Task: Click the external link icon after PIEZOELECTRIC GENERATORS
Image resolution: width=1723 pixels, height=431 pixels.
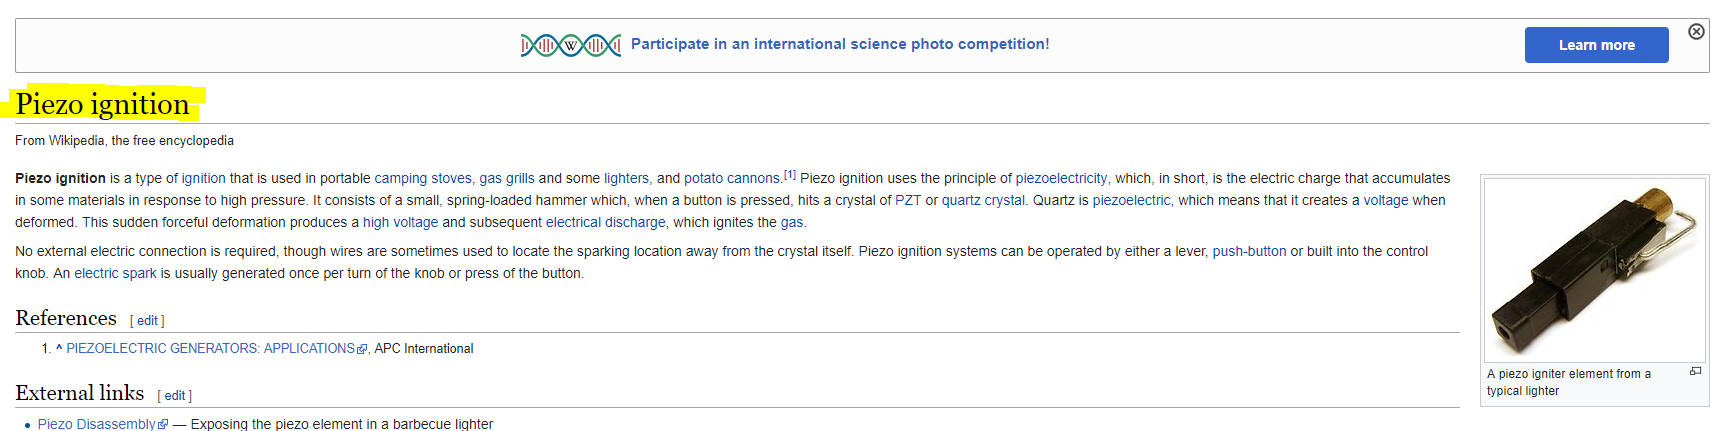Action: [x=362, y=349]
